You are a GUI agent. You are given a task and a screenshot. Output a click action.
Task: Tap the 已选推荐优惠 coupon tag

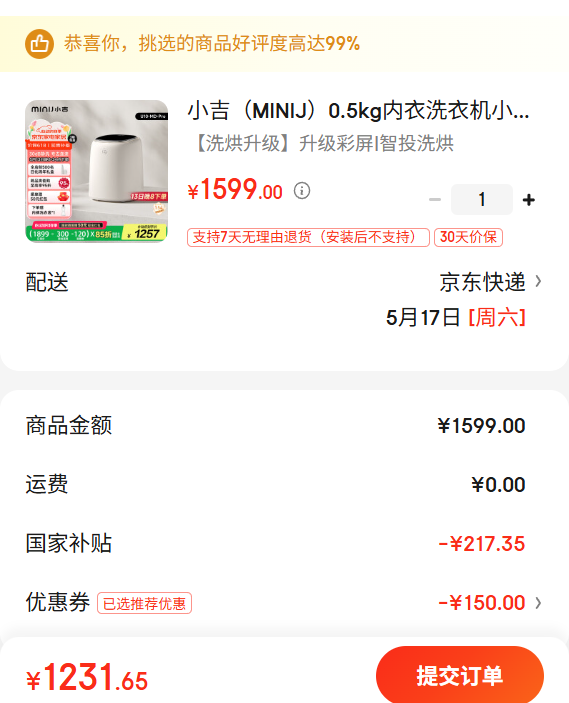tap(144, 603)
